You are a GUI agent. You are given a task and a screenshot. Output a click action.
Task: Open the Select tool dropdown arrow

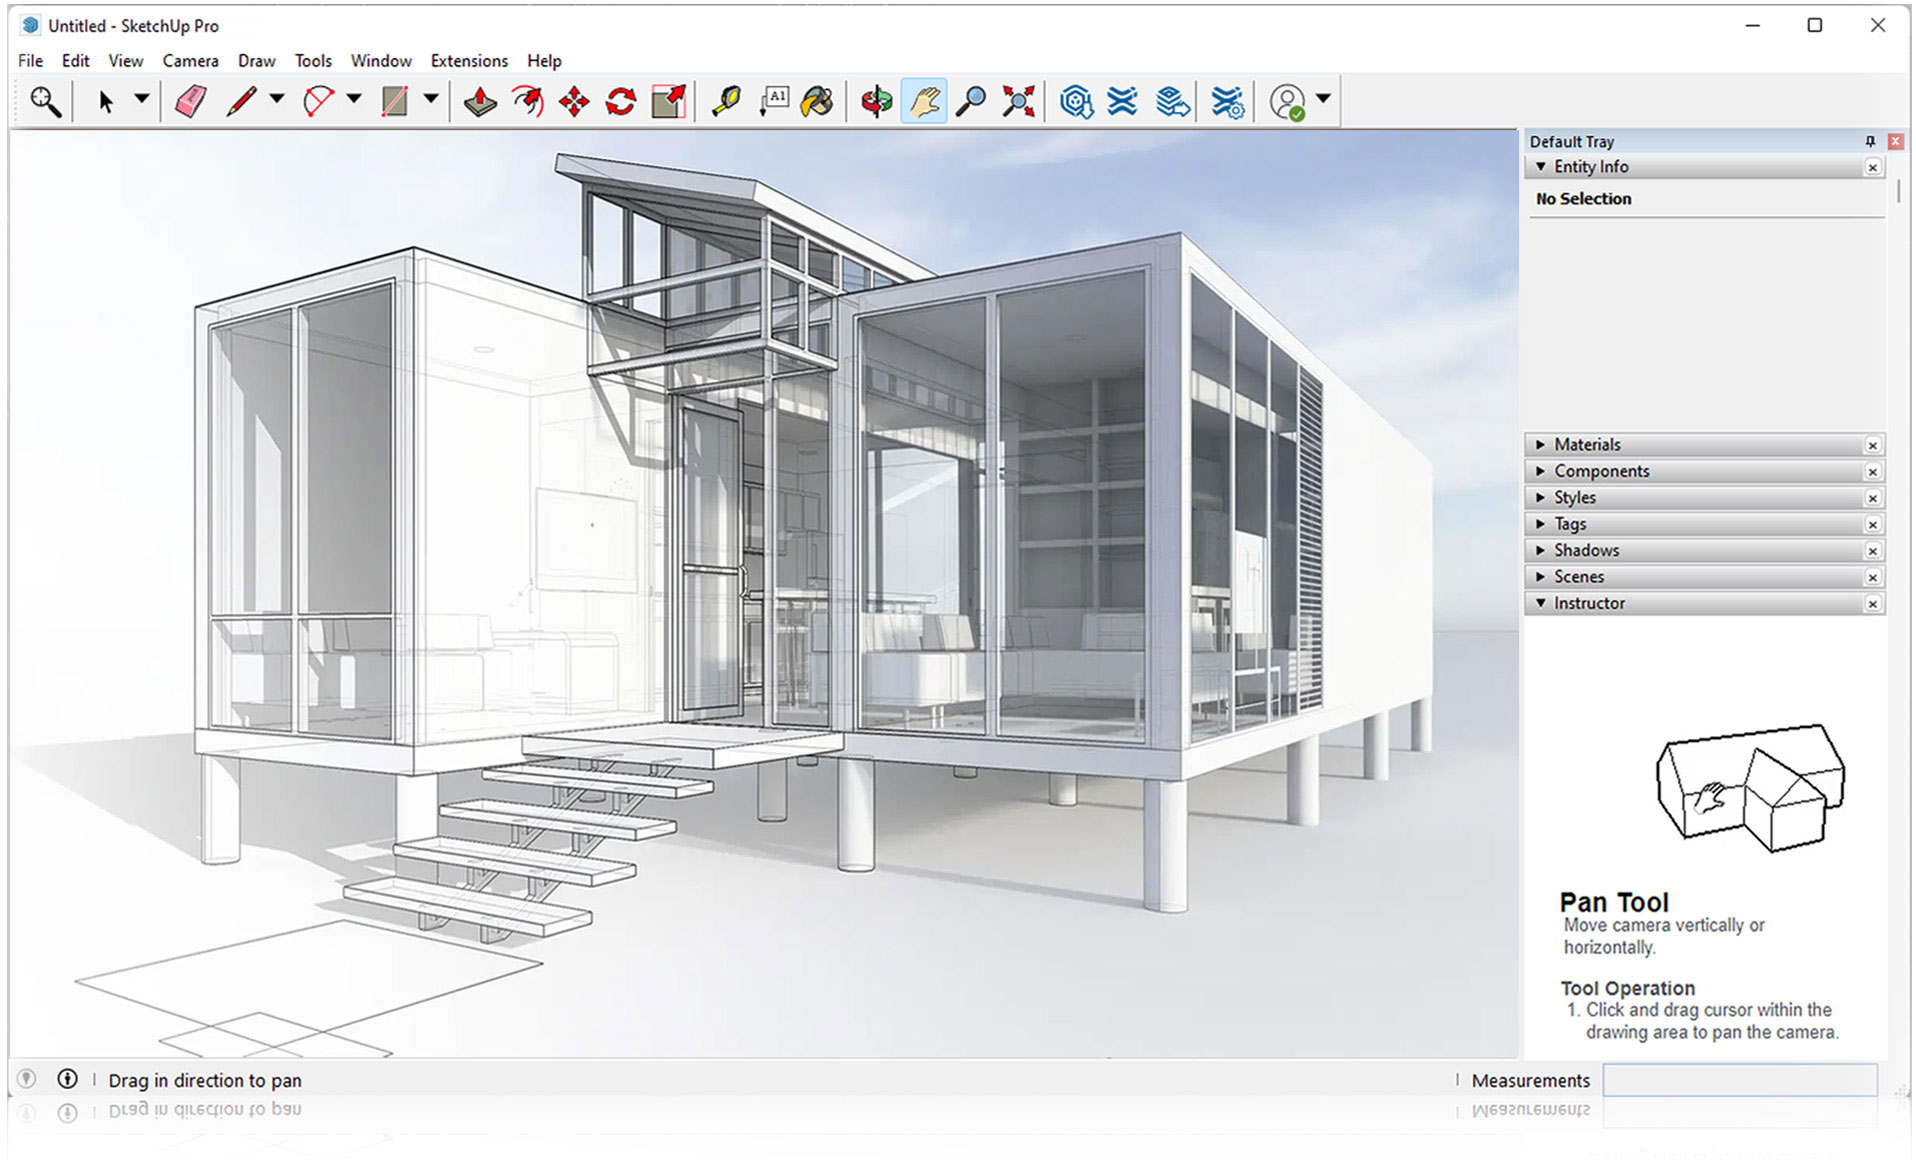(x=143, y=100)
